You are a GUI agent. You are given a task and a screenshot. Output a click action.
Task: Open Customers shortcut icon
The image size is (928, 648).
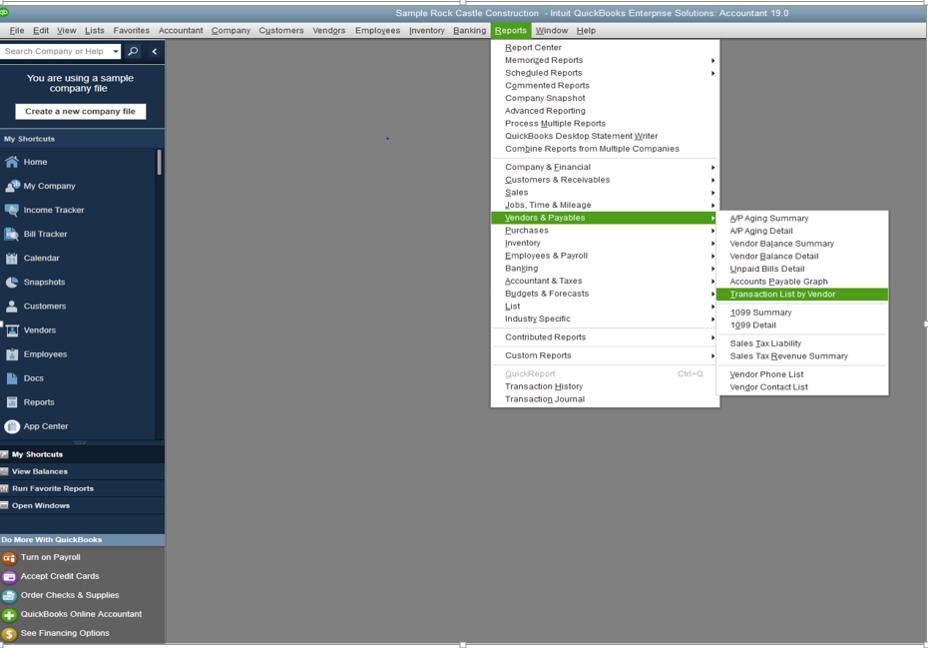coord(12,306)
